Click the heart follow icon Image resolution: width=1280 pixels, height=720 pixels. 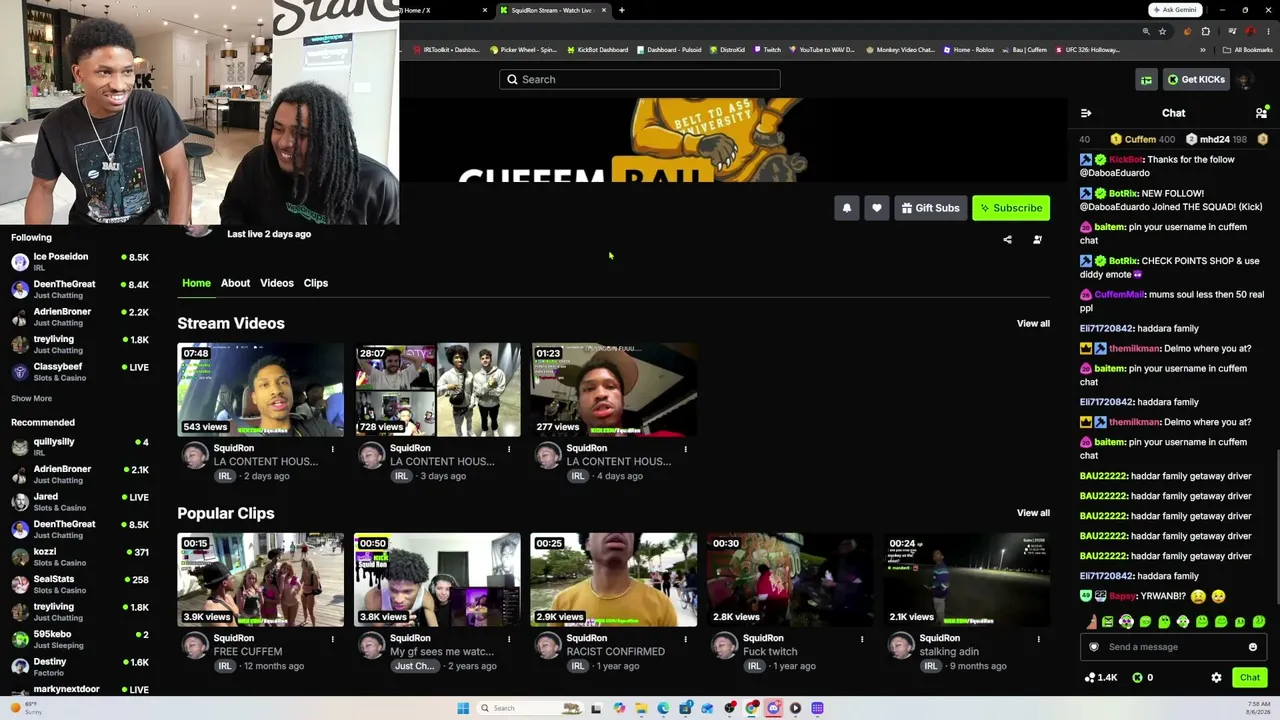[877, 208]
